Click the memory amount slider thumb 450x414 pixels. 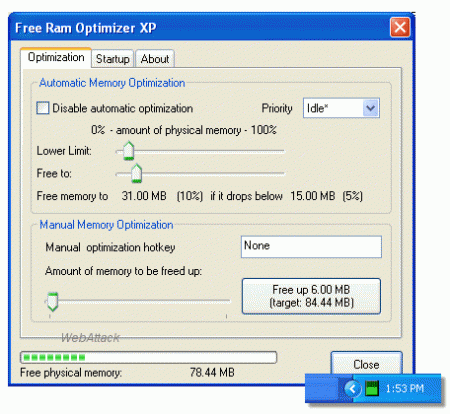[52, 302]
